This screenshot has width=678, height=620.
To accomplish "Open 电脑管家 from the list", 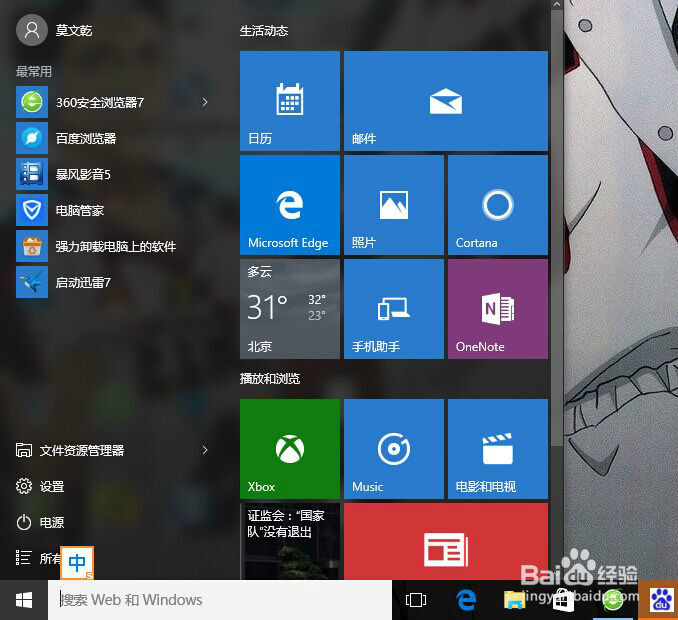I will click(113, 210).
